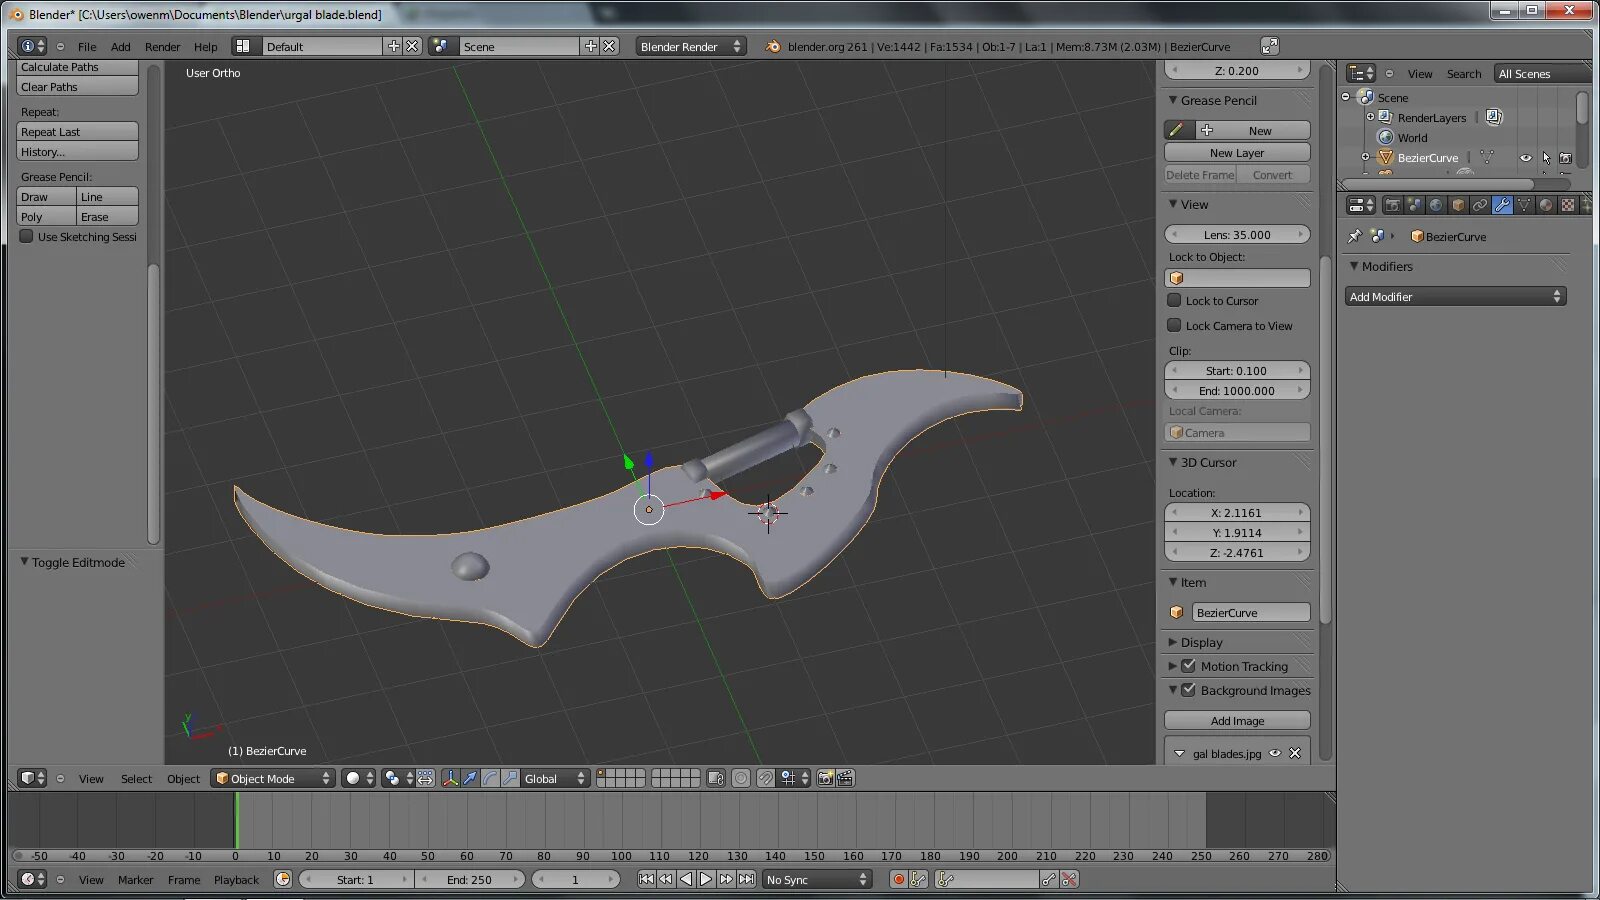Viewport: 1600px width, 900px height.
Task: Click the Item name BezierCurve field
Action: [1250, 612]
